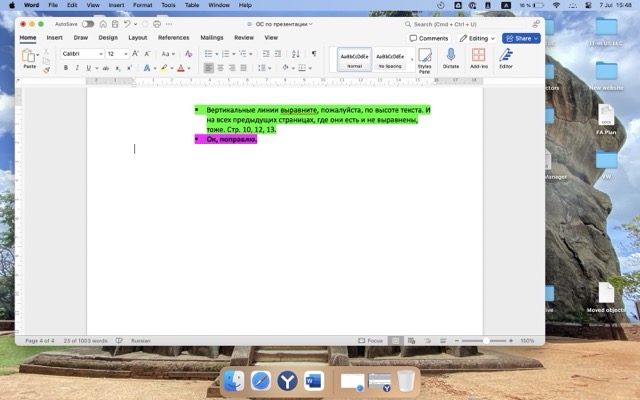Switch to the References tab

click(x=173, y=37)
